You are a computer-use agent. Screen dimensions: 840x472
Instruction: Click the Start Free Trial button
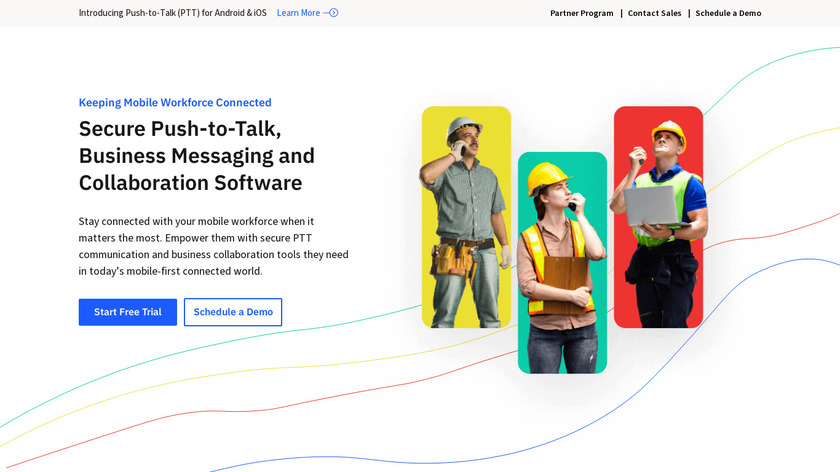pyautogui.click(x=128, y=312)
